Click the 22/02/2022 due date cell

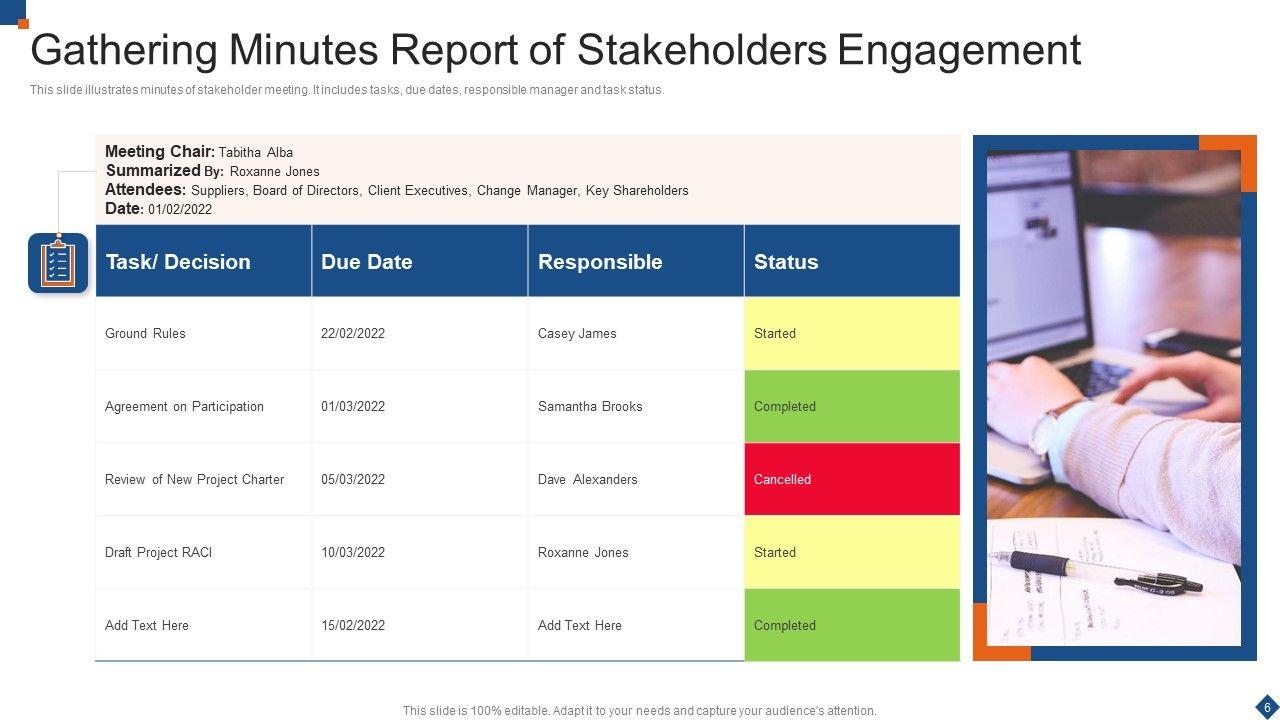click(353, 334)
